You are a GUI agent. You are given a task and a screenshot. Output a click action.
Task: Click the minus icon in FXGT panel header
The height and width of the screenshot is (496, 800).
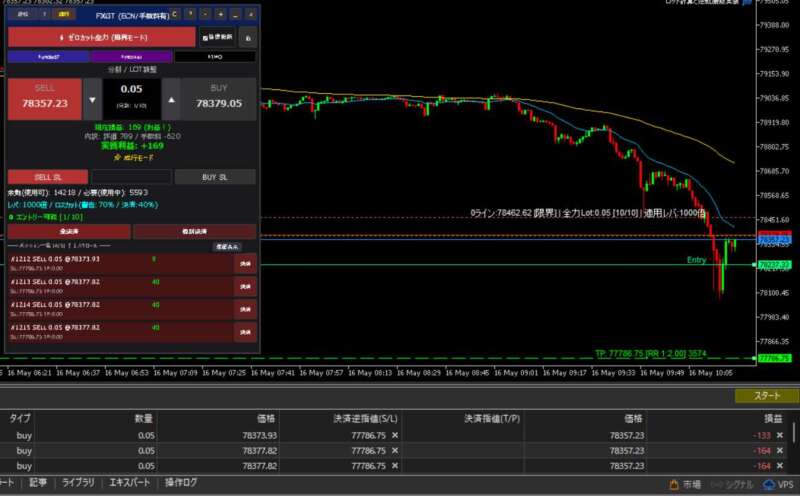[x=205, y=14]
